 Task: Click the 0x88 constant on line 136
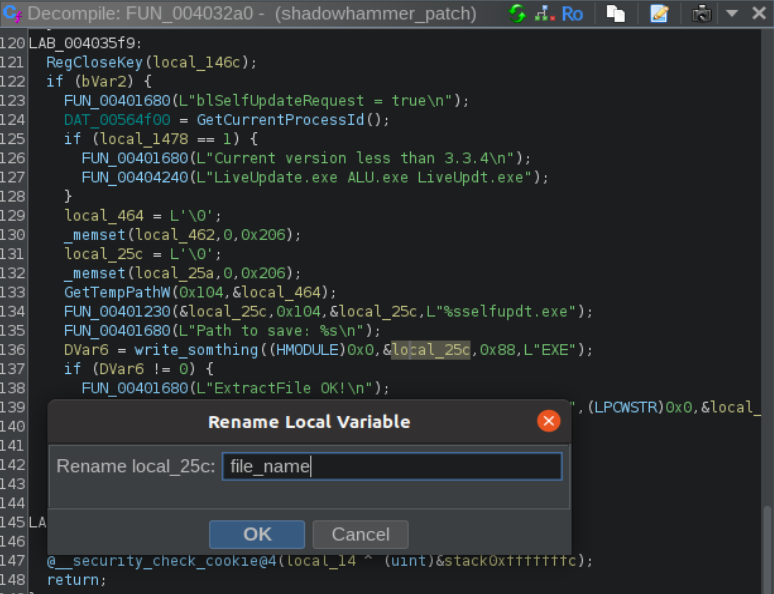tap(497, 350)
